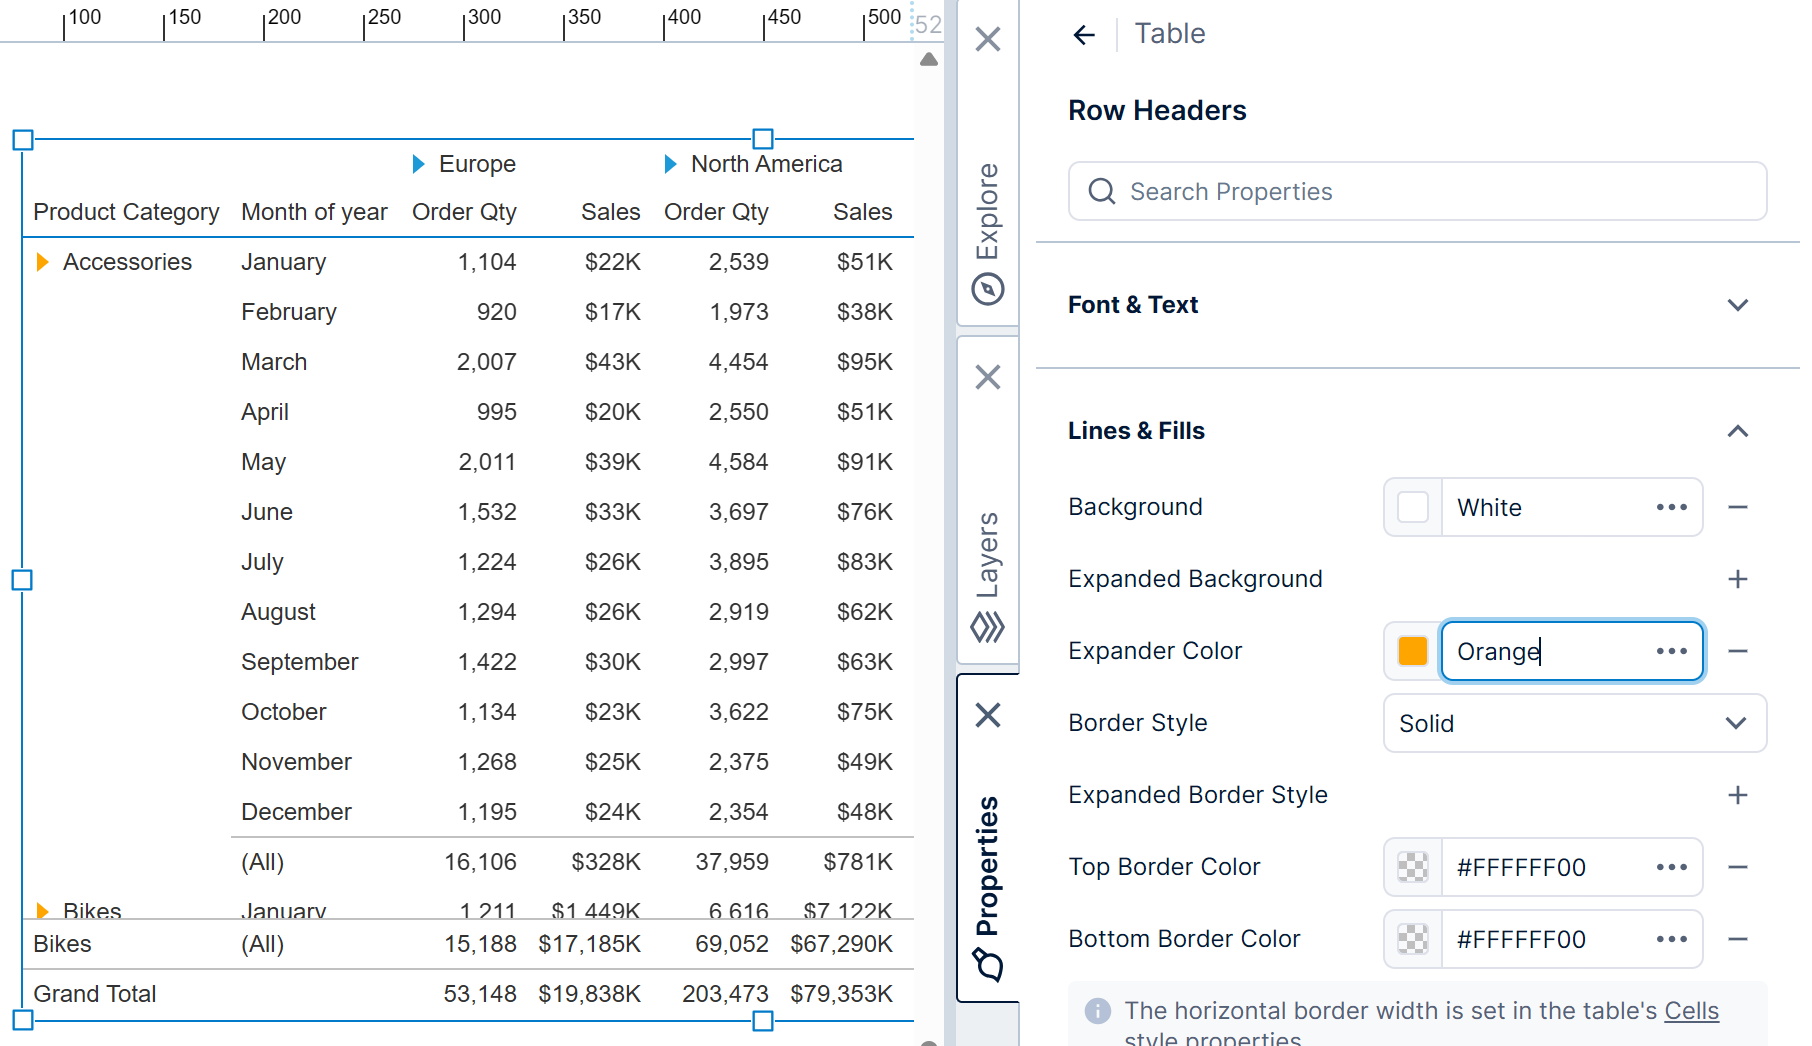This screenshot has height=1046, width=1812.
Task: Close the Explore panel tab
Action: pyautogui.click(x=987, y=39)
